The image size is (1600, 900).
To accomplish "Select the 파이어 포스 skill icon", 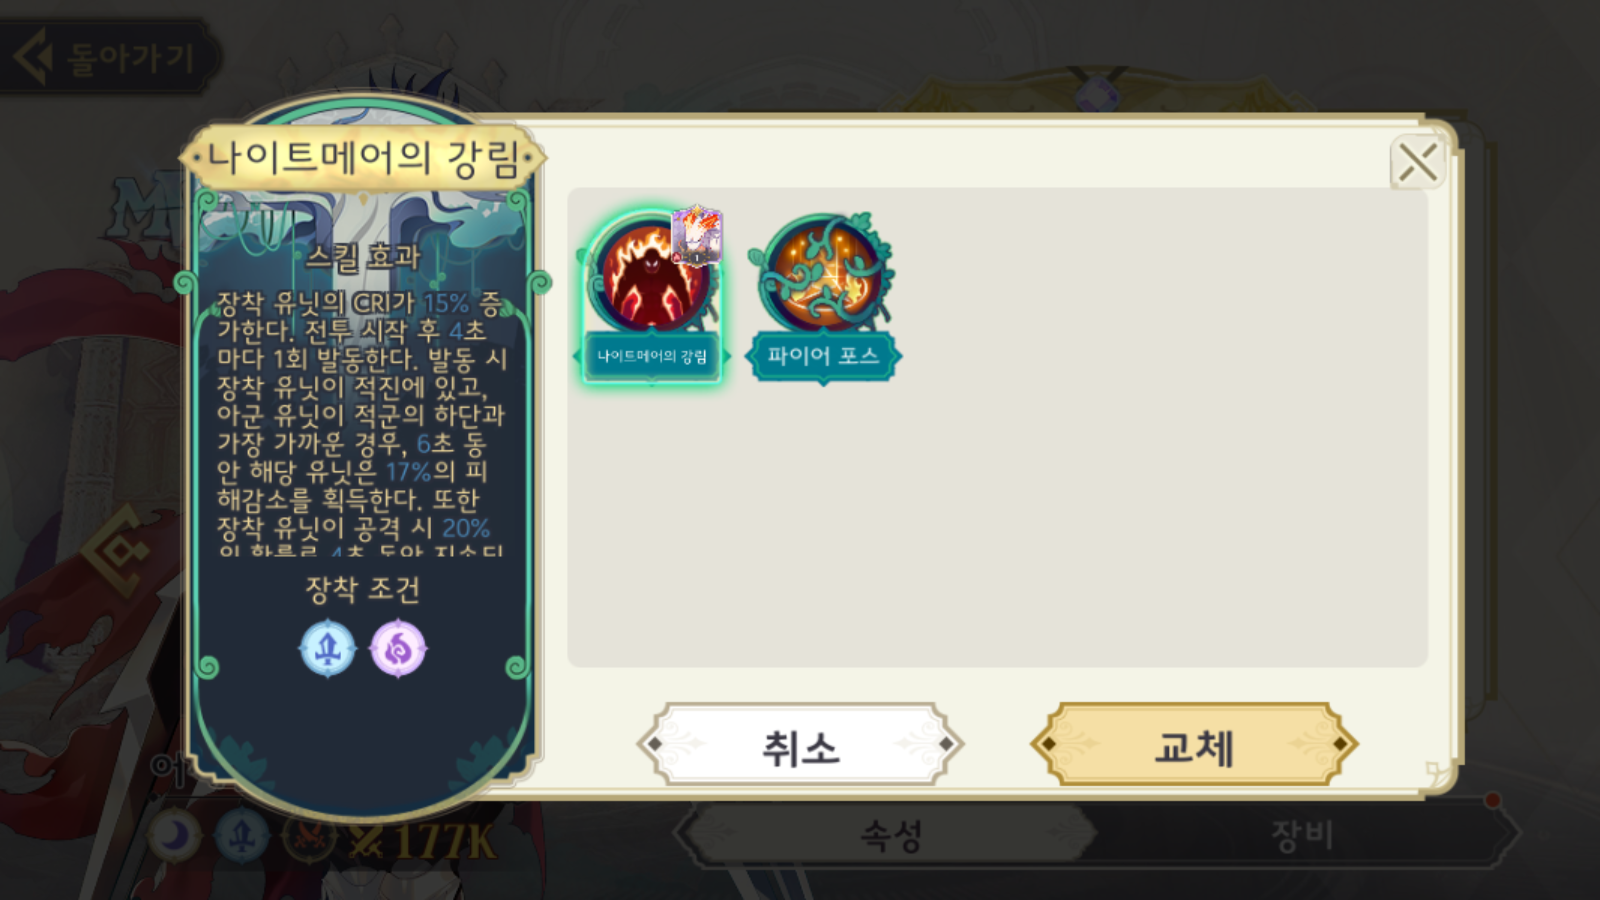I will tap(823, 272).
